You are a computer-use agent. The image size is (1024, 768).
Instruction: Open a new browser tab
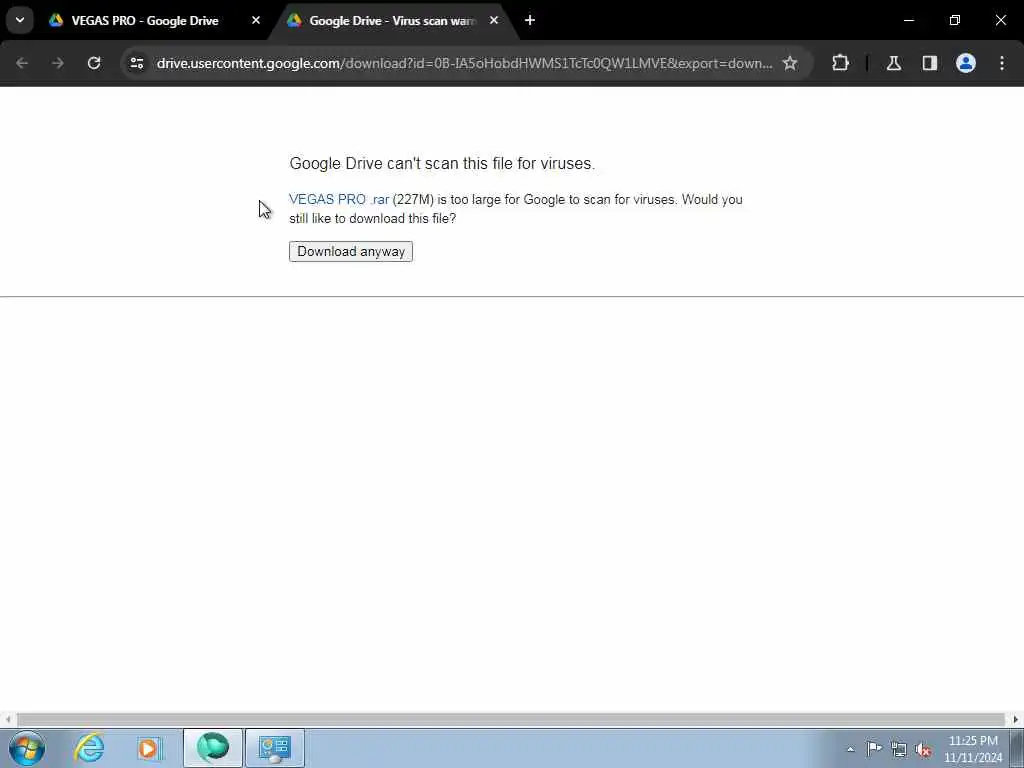pos(530,20)
